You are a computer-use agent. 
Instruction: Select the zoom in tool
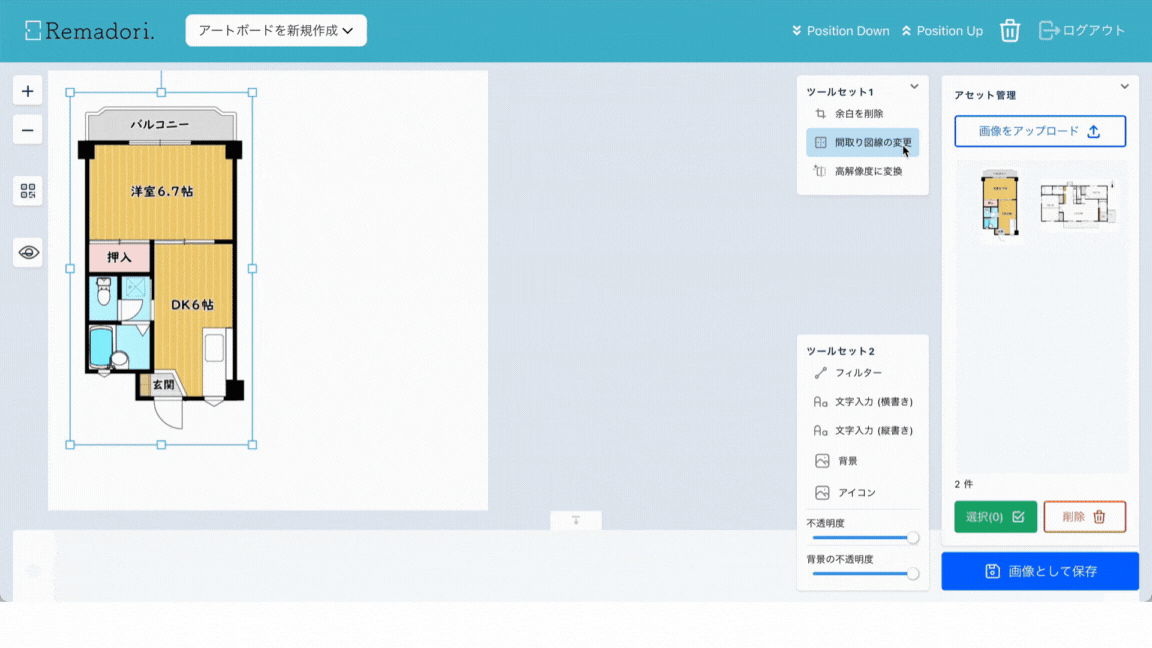click(x=27, y=90)
